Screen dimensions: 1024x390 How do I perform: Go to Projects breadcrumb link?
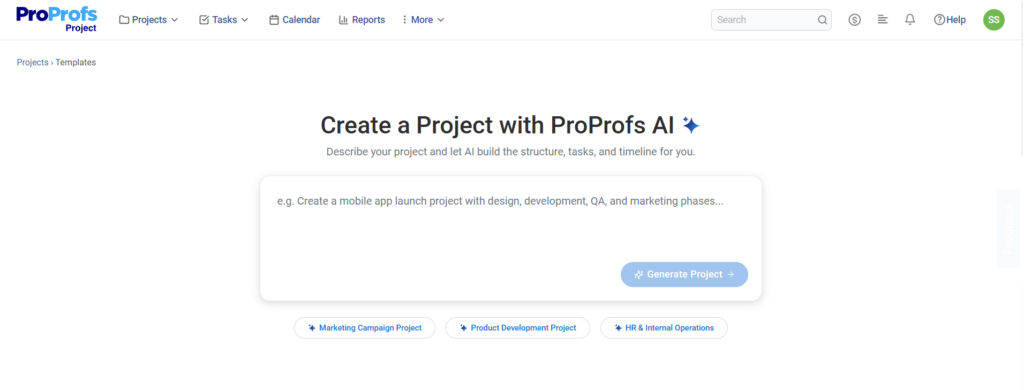coord(33,62)
